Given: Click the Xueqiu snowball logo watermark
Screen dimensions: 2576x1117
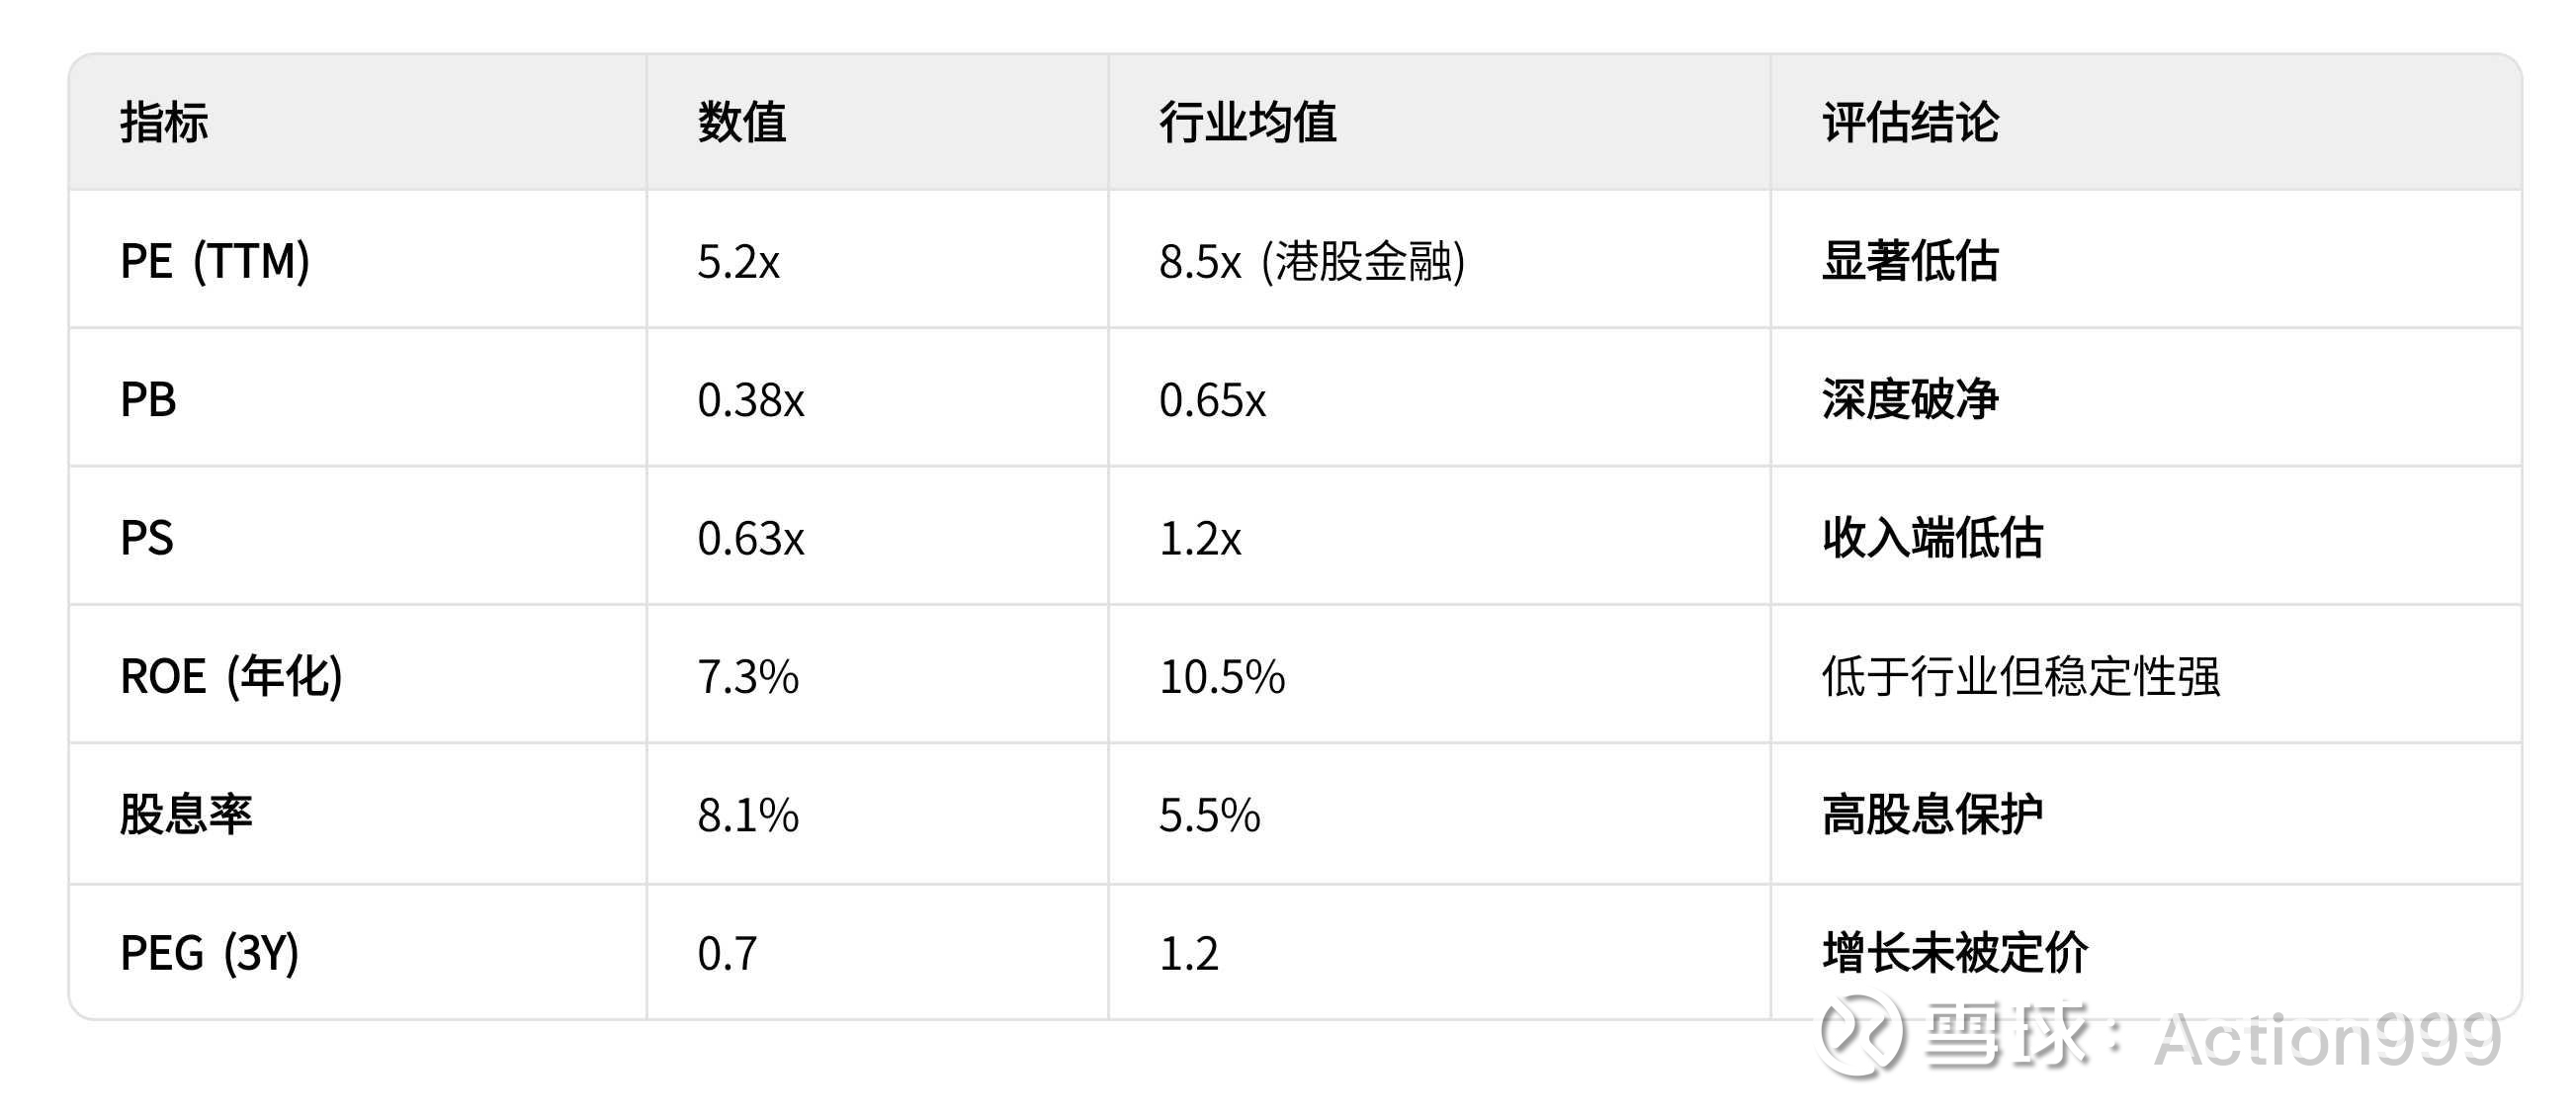Looking at the screenshot, I should (x=1860, y=1035).
